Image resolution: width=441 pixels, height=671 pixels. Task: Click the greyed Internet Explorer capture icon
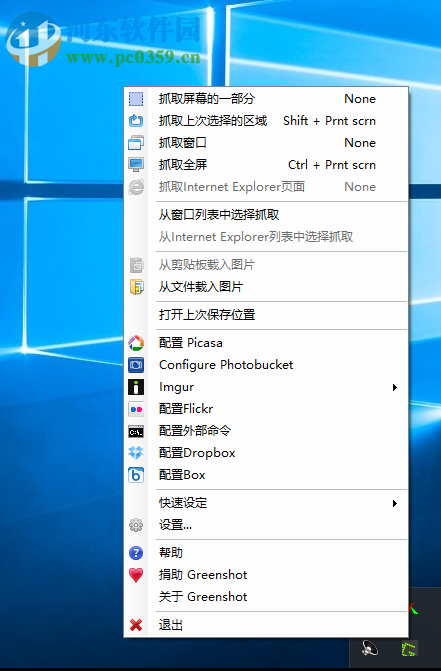point(136,187)
